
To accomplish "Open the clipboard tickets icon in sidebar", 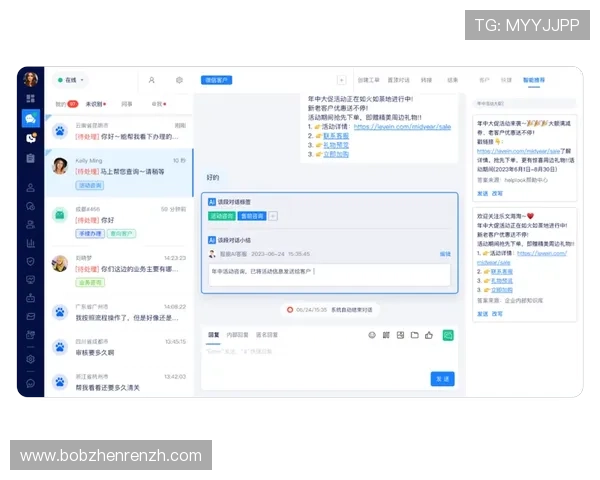I will click(x=31, y=158).
